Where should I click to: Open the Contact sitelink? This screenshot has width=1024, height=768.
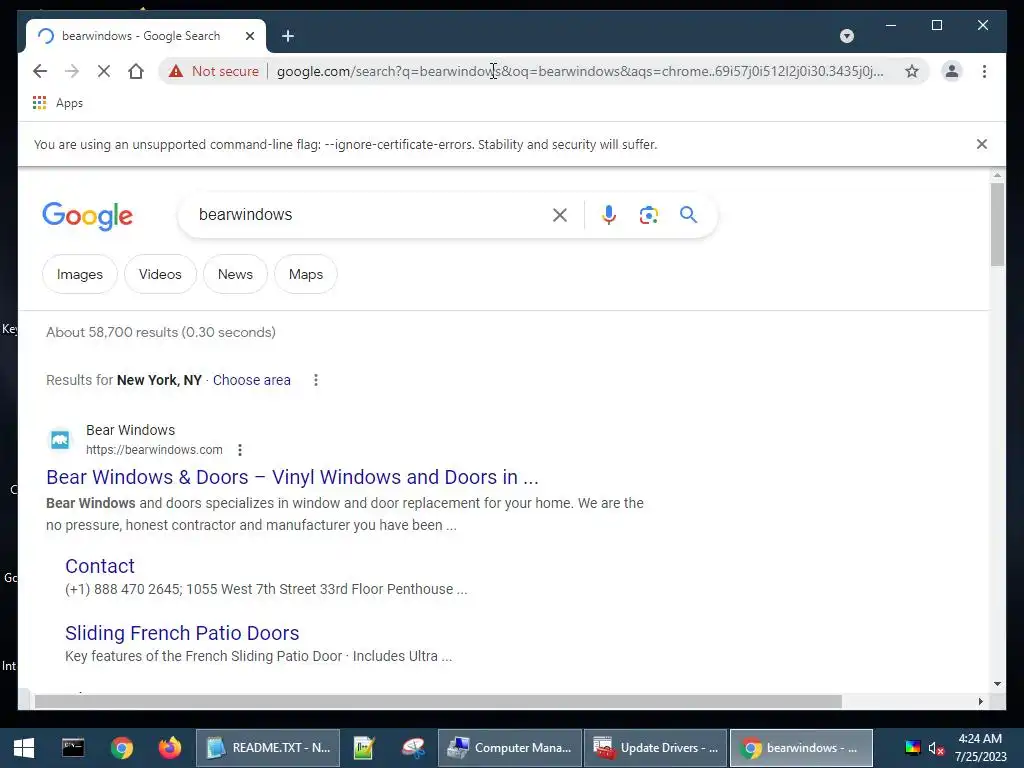[x=99, y=566]
